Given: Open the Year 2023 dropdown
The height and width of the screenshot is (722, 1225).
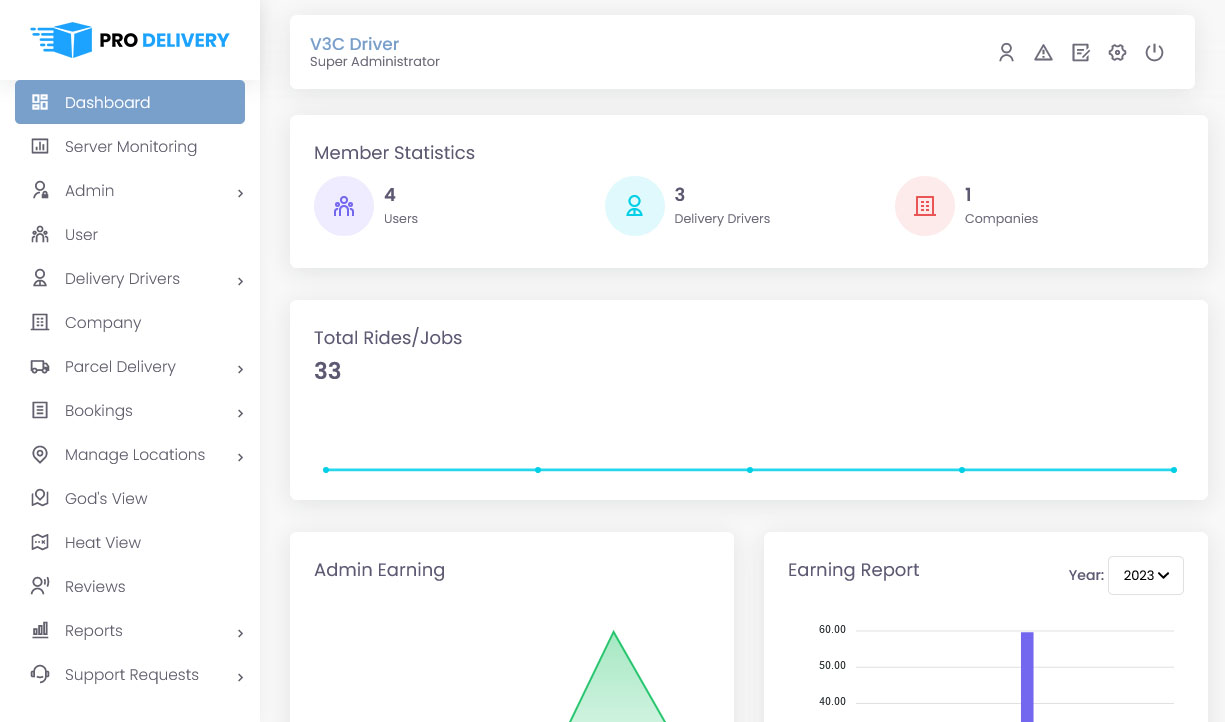Looking at the screenshot, I should tap(1146, 575).
